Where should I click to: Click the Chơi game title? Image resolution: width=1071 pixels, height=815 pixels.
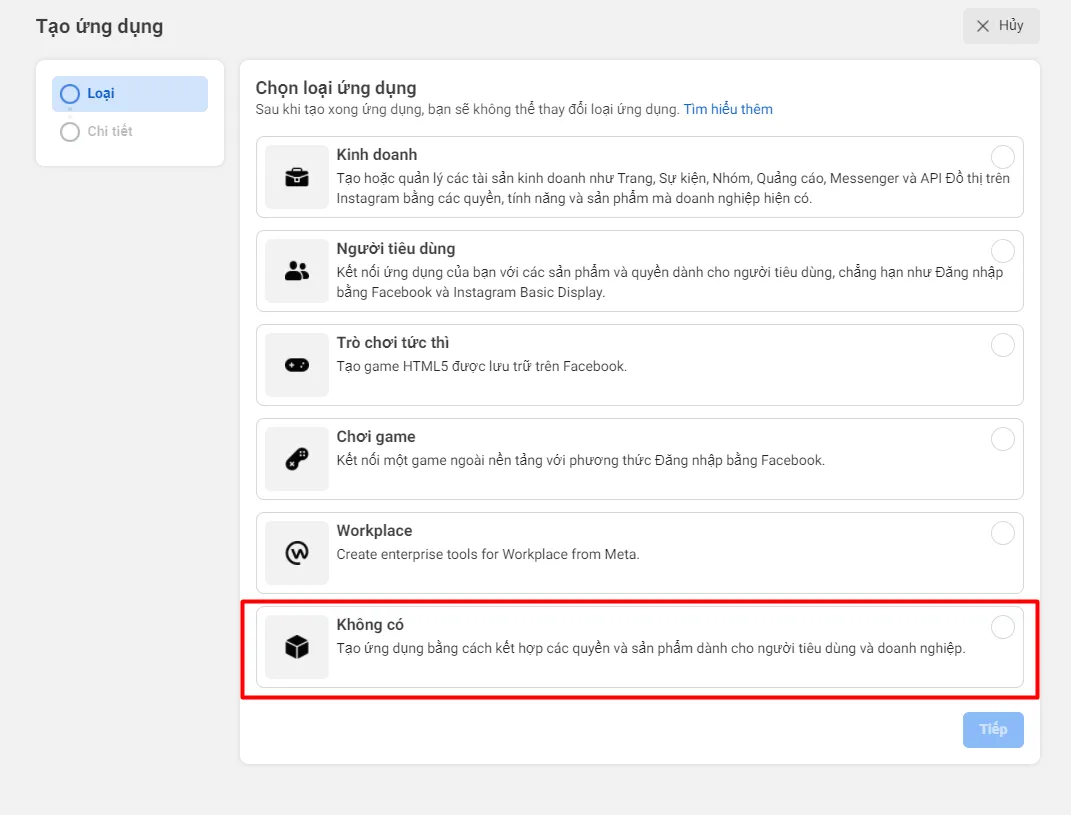[376, 437]
